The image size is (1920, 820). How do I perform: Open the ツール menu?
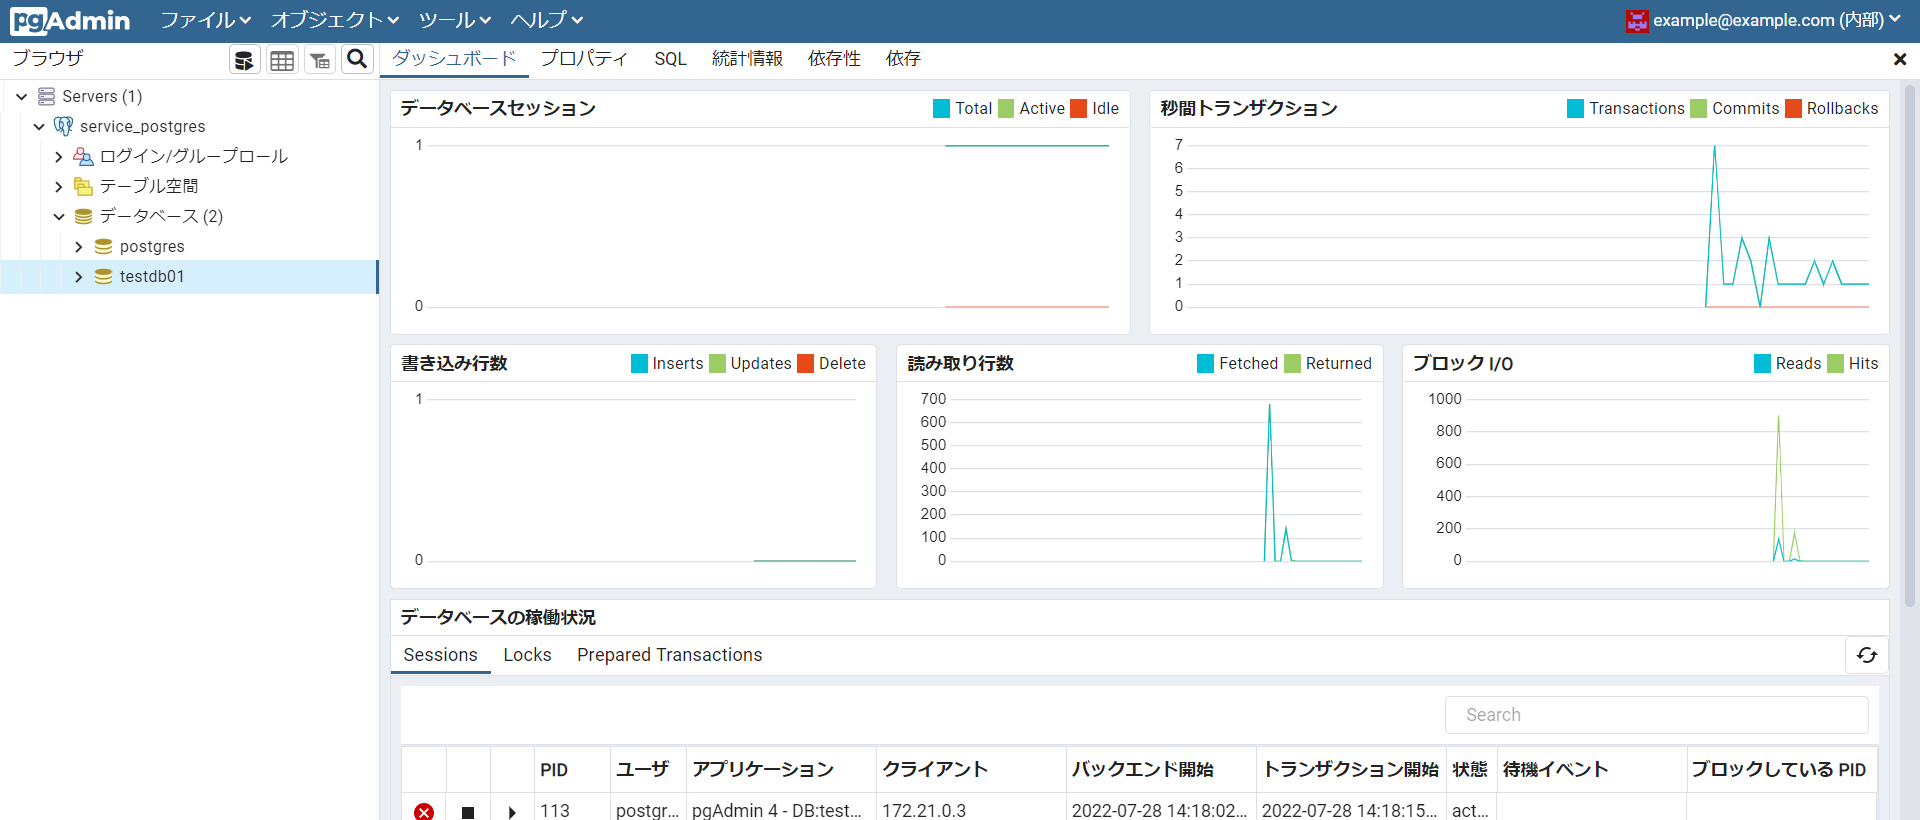click(455, 20)
